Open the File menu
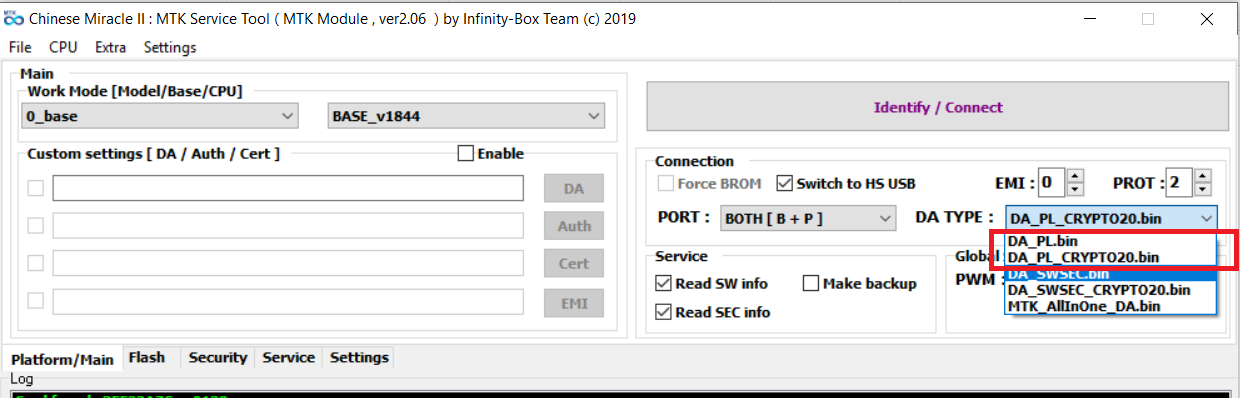1240x398 pixels. (20, 47)
